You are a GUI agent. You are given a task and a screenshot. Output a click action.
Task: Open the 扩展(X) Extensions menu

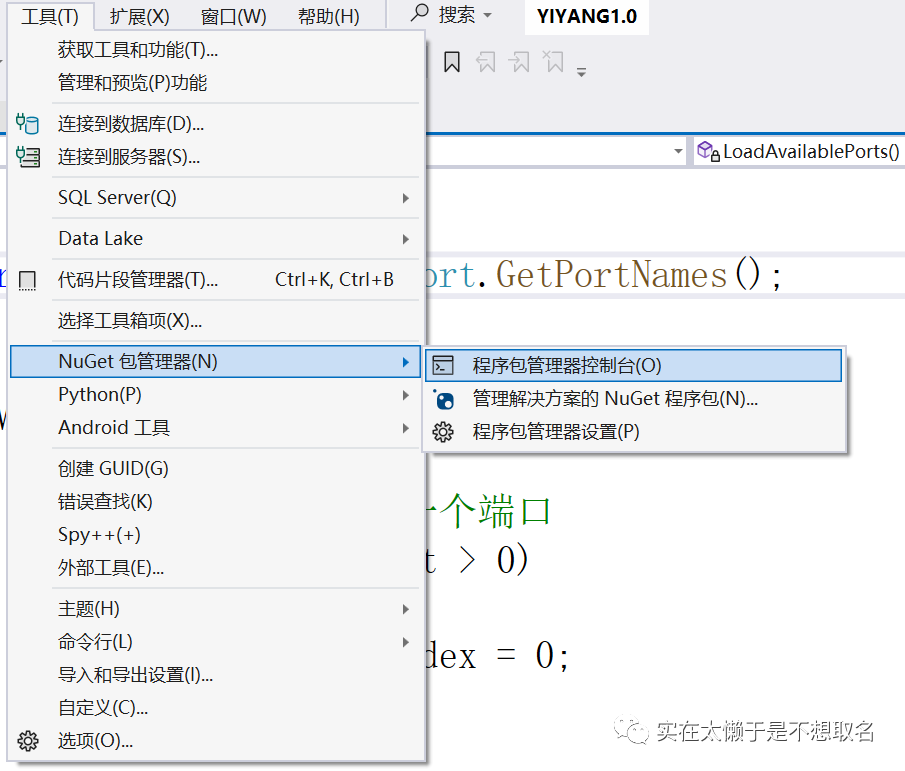139,16
